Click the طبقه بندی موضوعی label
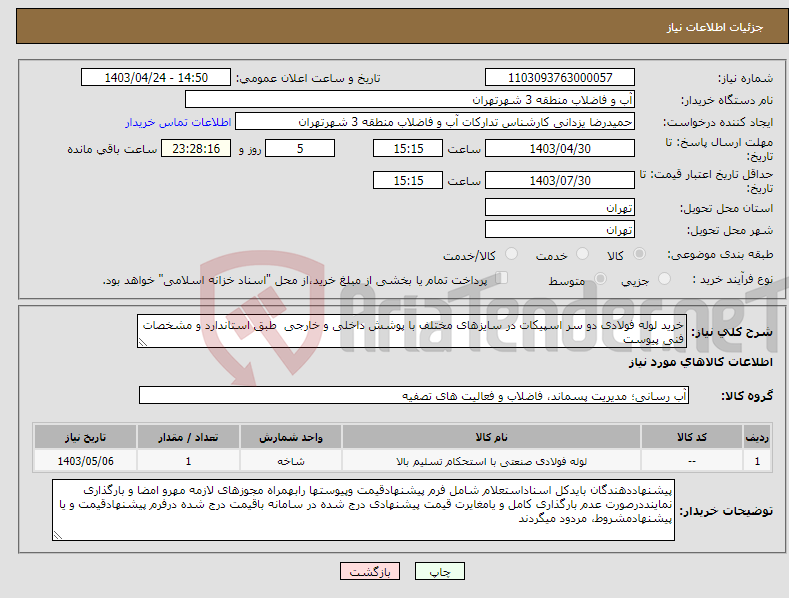 pos(720,255)
